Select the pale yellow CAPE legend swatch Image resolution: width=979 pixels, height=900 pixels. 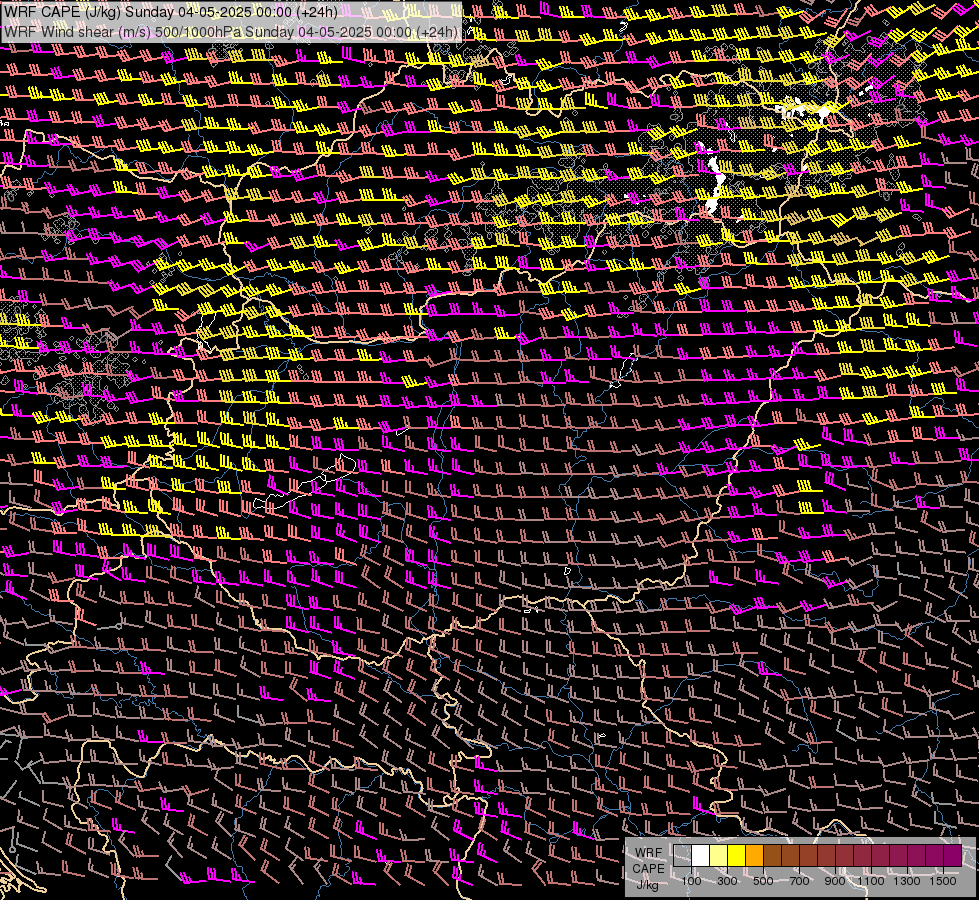coord(719,856)
